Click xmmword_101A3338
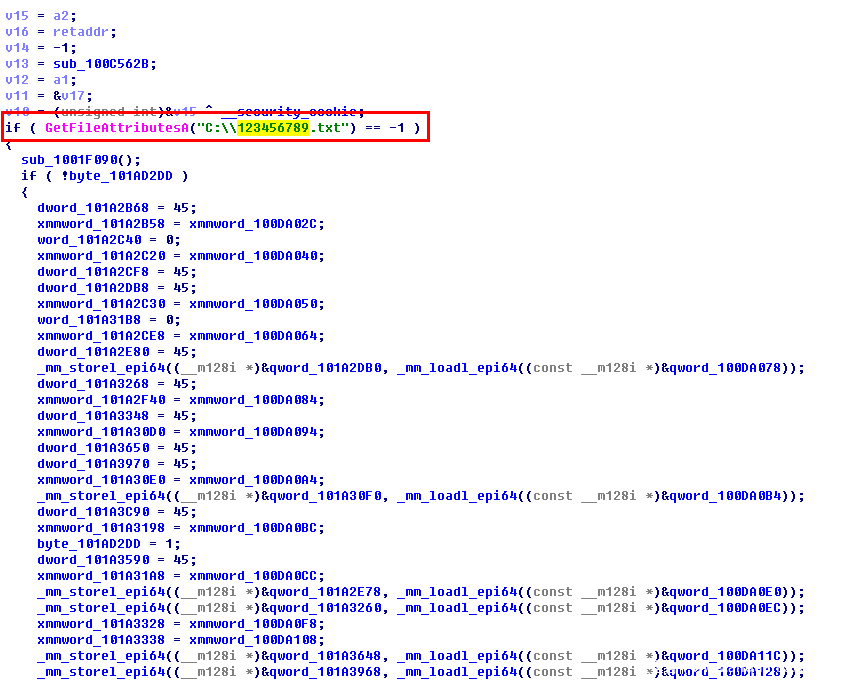The width and height of the screenshot is (853, 686). click(x=101, y=640)
